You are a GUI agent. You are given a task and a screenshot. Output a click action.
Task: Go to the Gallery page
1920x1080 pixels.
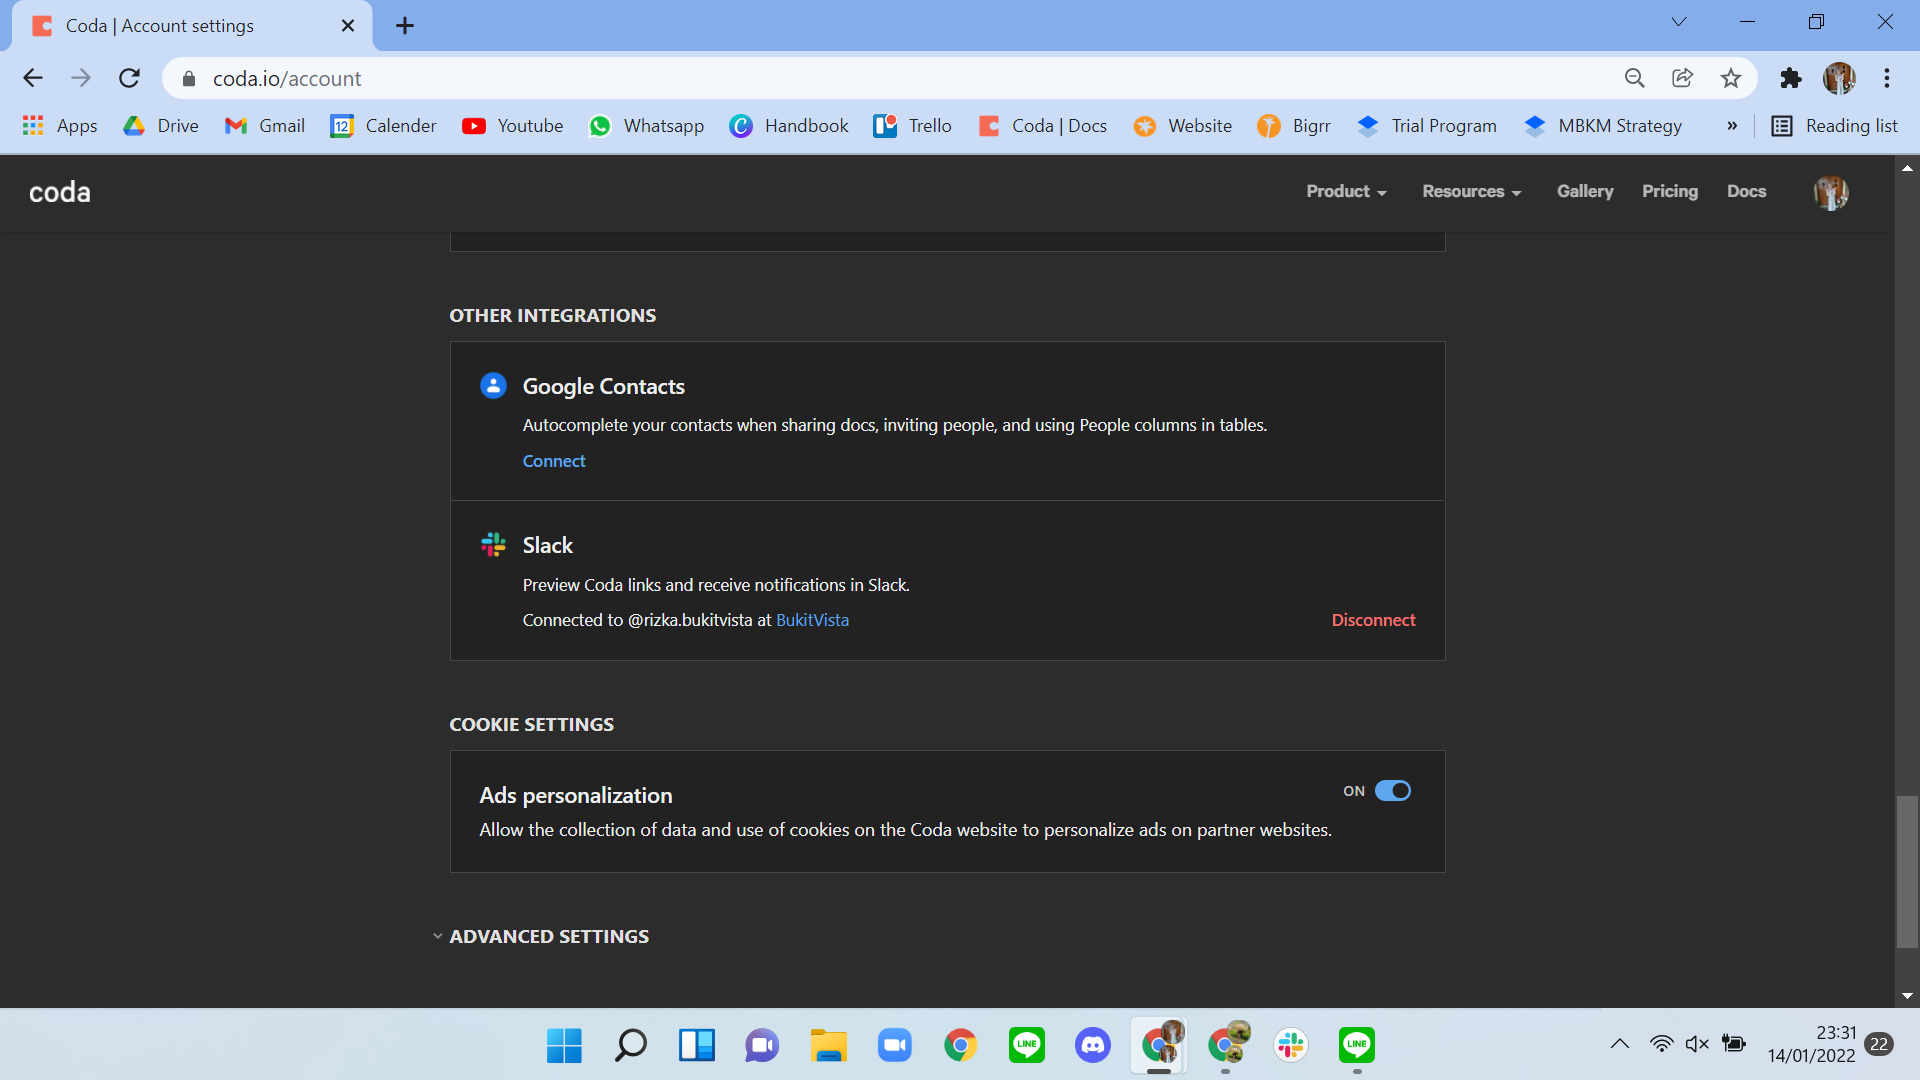pyautogui.click(x=1585, y=192)
